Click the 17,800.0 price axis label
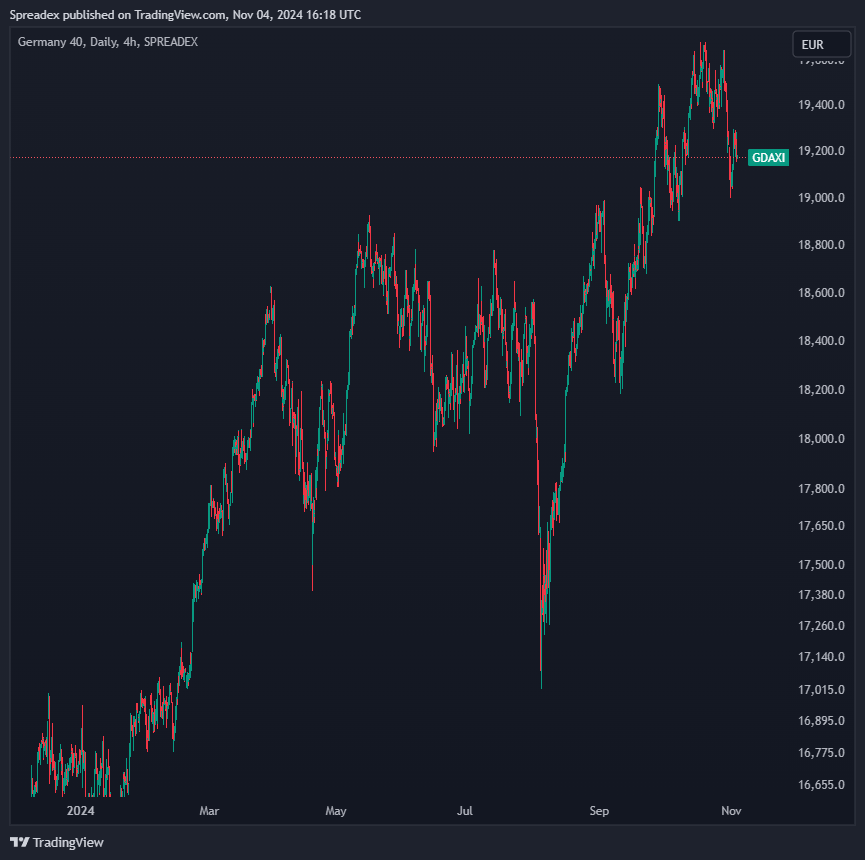Screen dimensions: 865x860 [x=821, y=488]
